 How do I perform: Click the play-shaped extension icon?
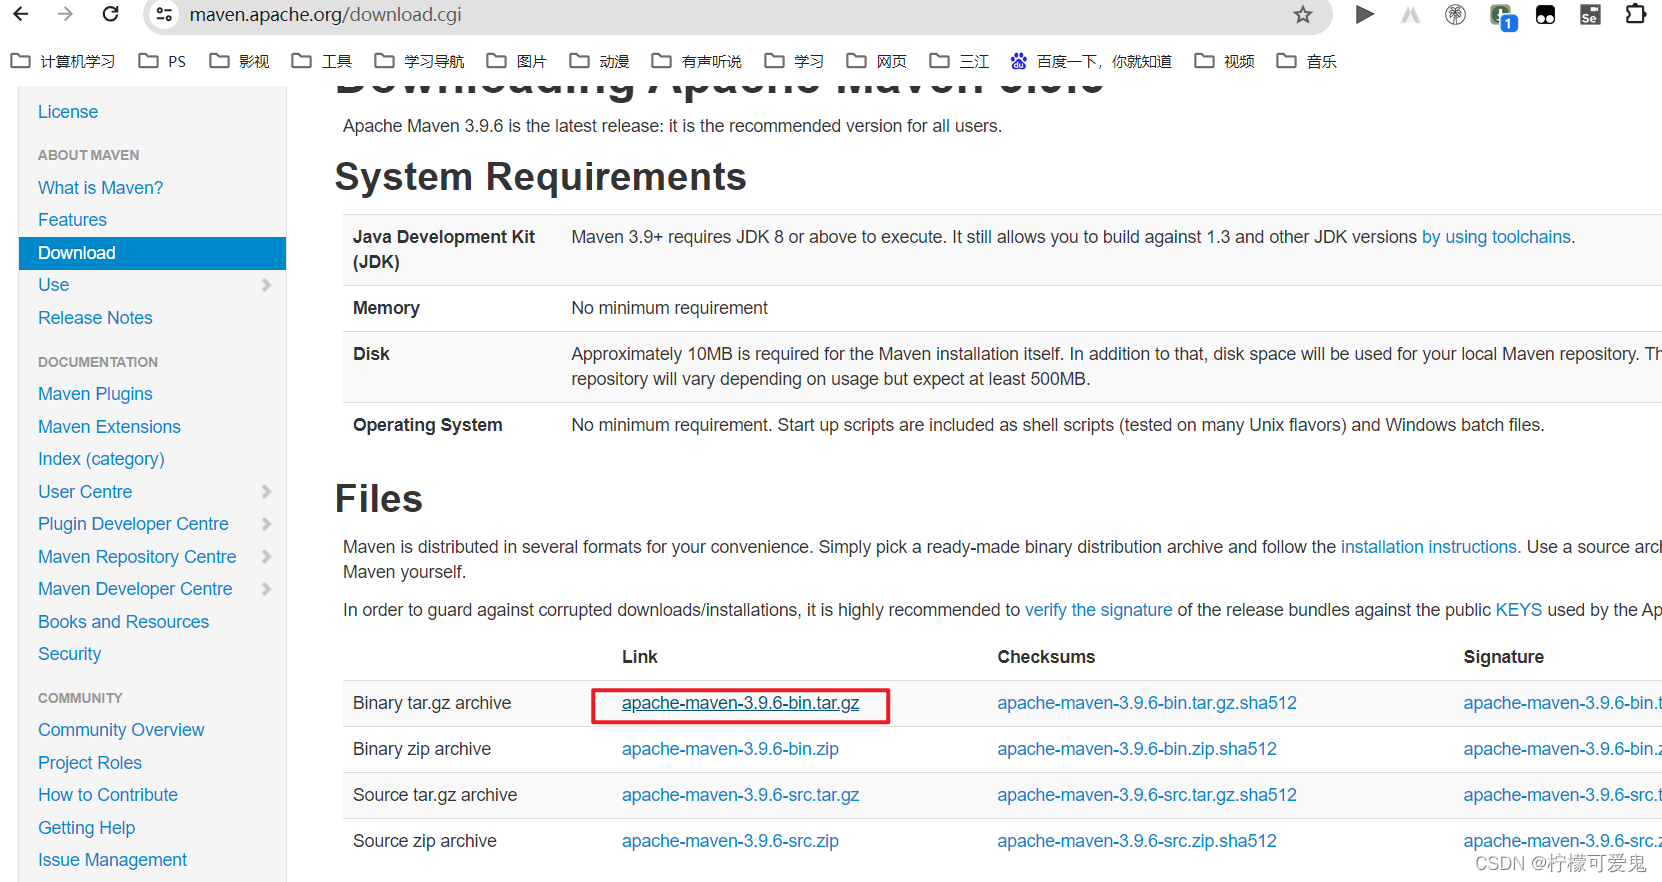[1364, 15]
